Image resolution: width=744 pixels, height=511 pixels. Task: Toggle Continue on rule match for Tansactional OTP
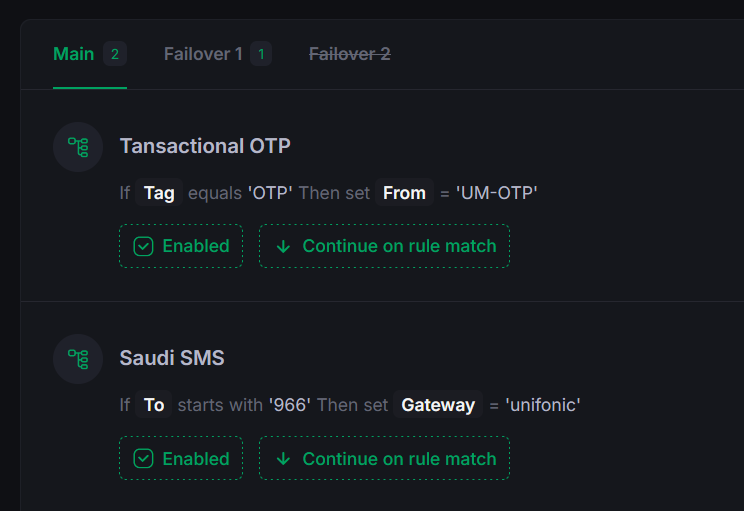pyautogui.click(x=384, y=246)
